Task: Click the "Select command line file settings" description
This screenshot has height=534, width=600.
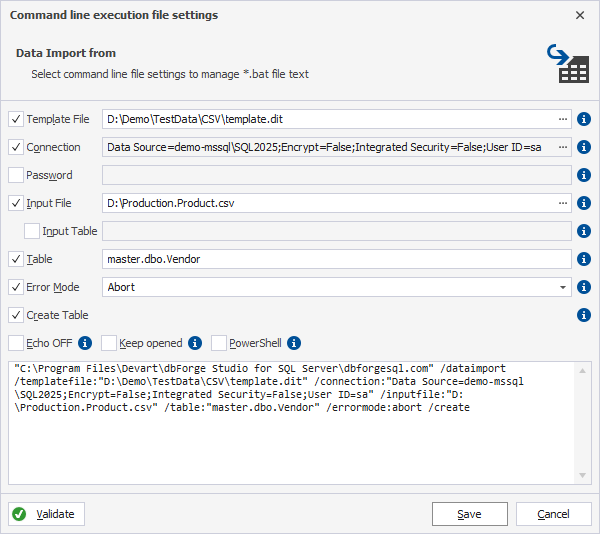Action: pos(170,74)
